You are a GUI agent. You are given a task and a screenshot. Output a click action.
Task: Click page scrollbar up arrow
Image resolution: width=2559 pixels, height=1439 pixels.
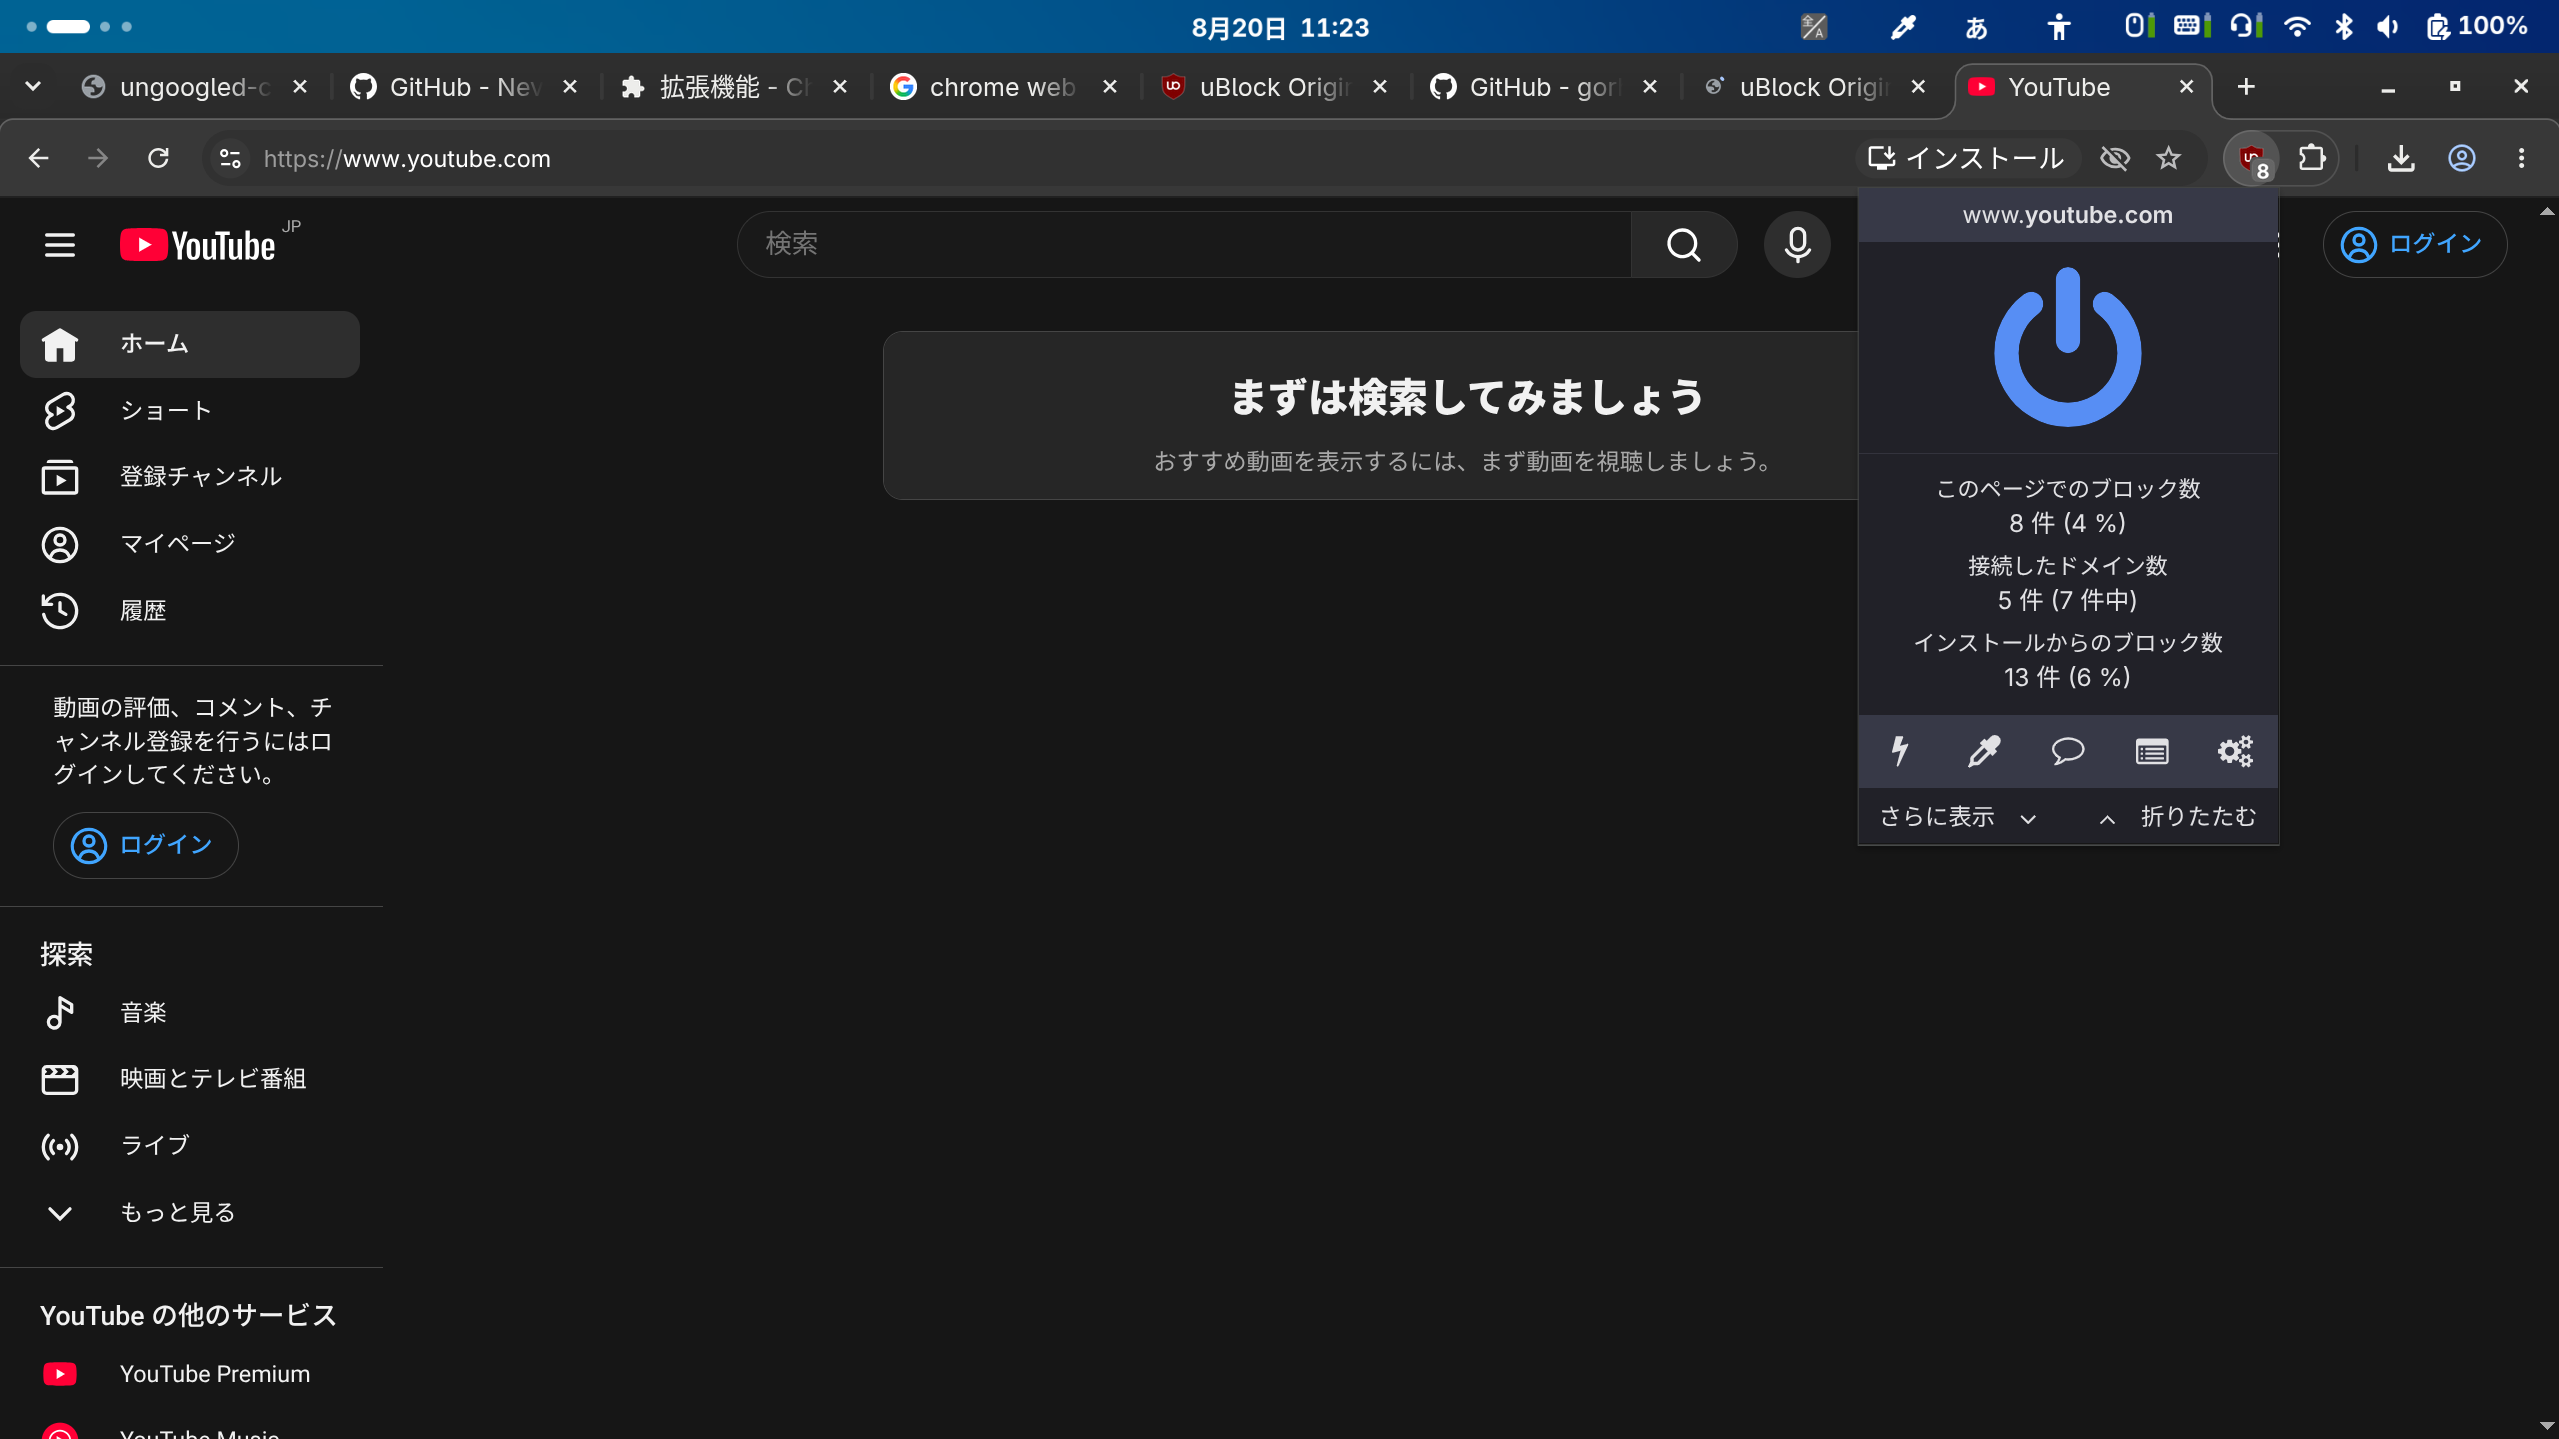click(2547, 212)
